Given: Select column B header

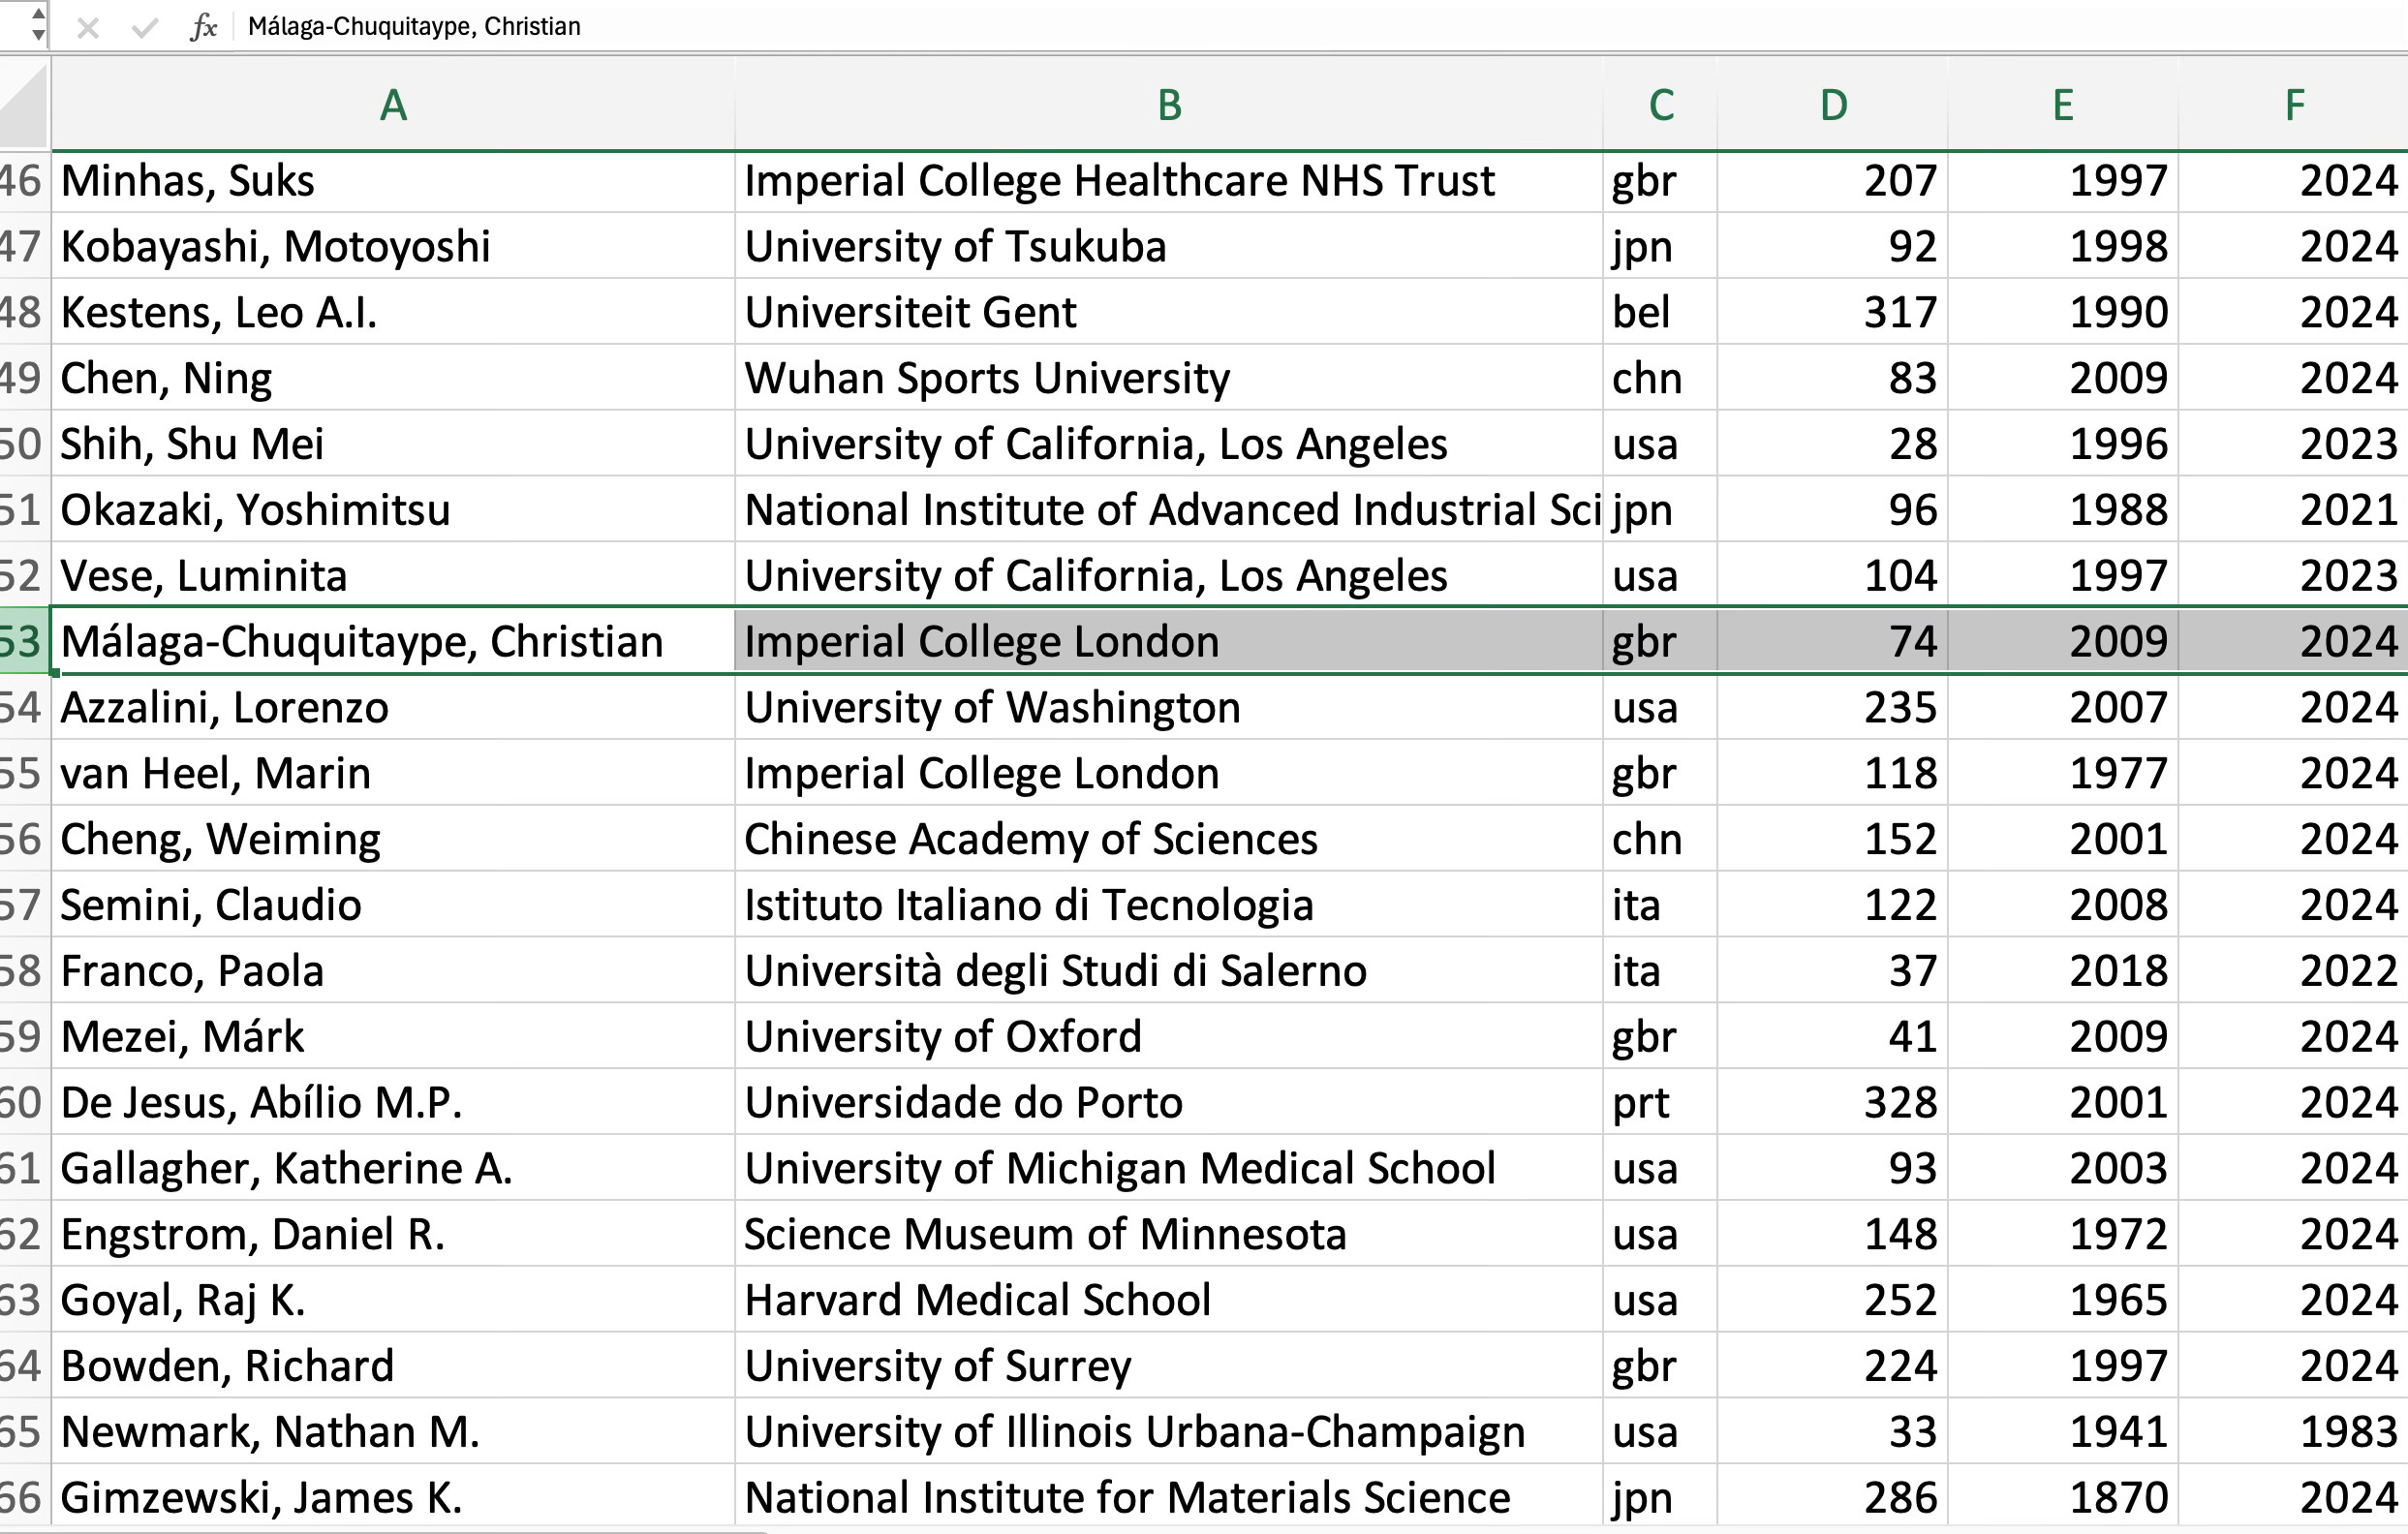Looking at the screenshot, I should (x=1169, y=106).
